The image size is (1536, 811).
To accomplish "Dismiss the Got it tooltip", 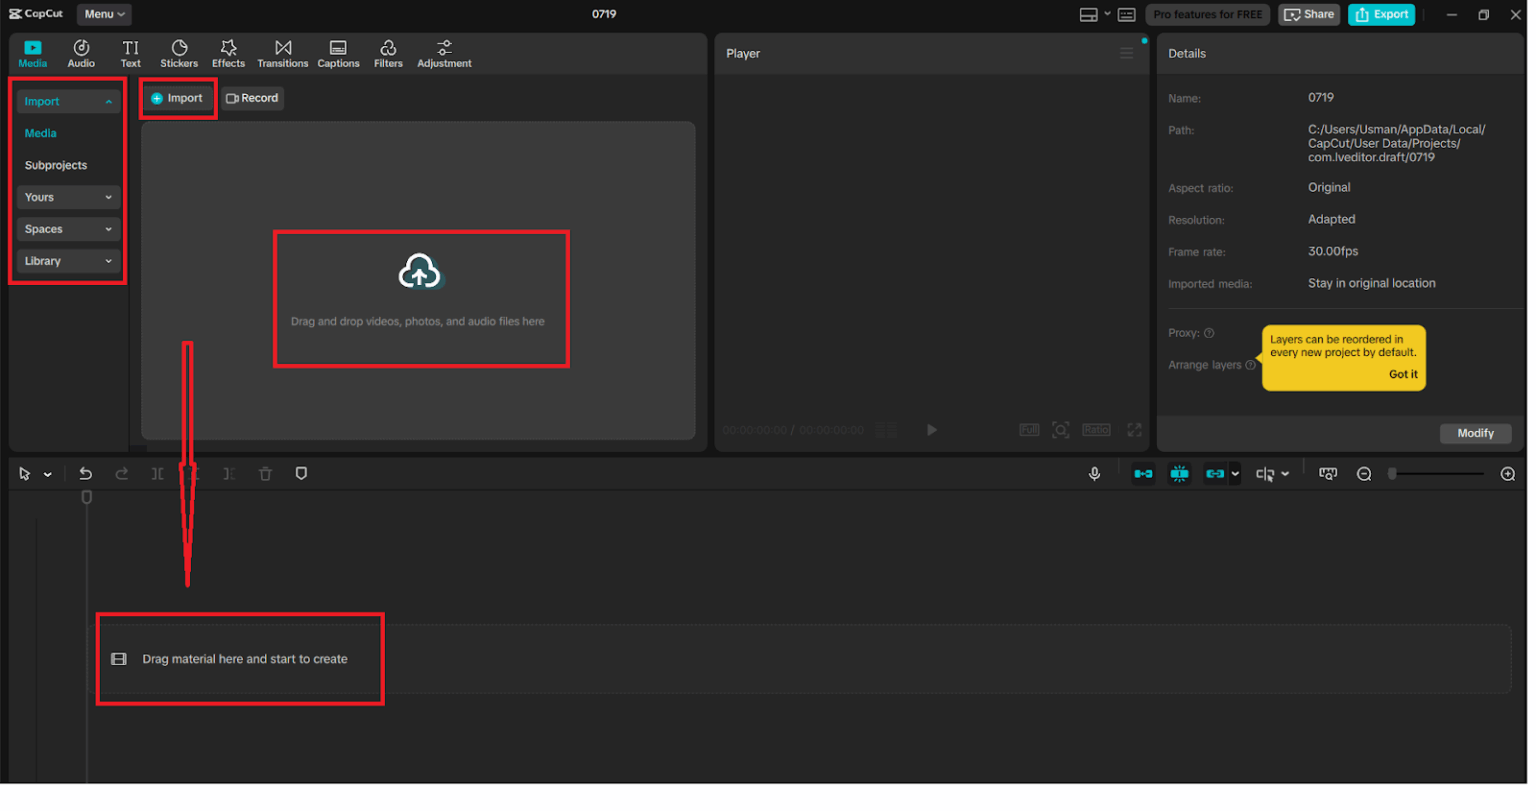I will [x=1403, y=374].
